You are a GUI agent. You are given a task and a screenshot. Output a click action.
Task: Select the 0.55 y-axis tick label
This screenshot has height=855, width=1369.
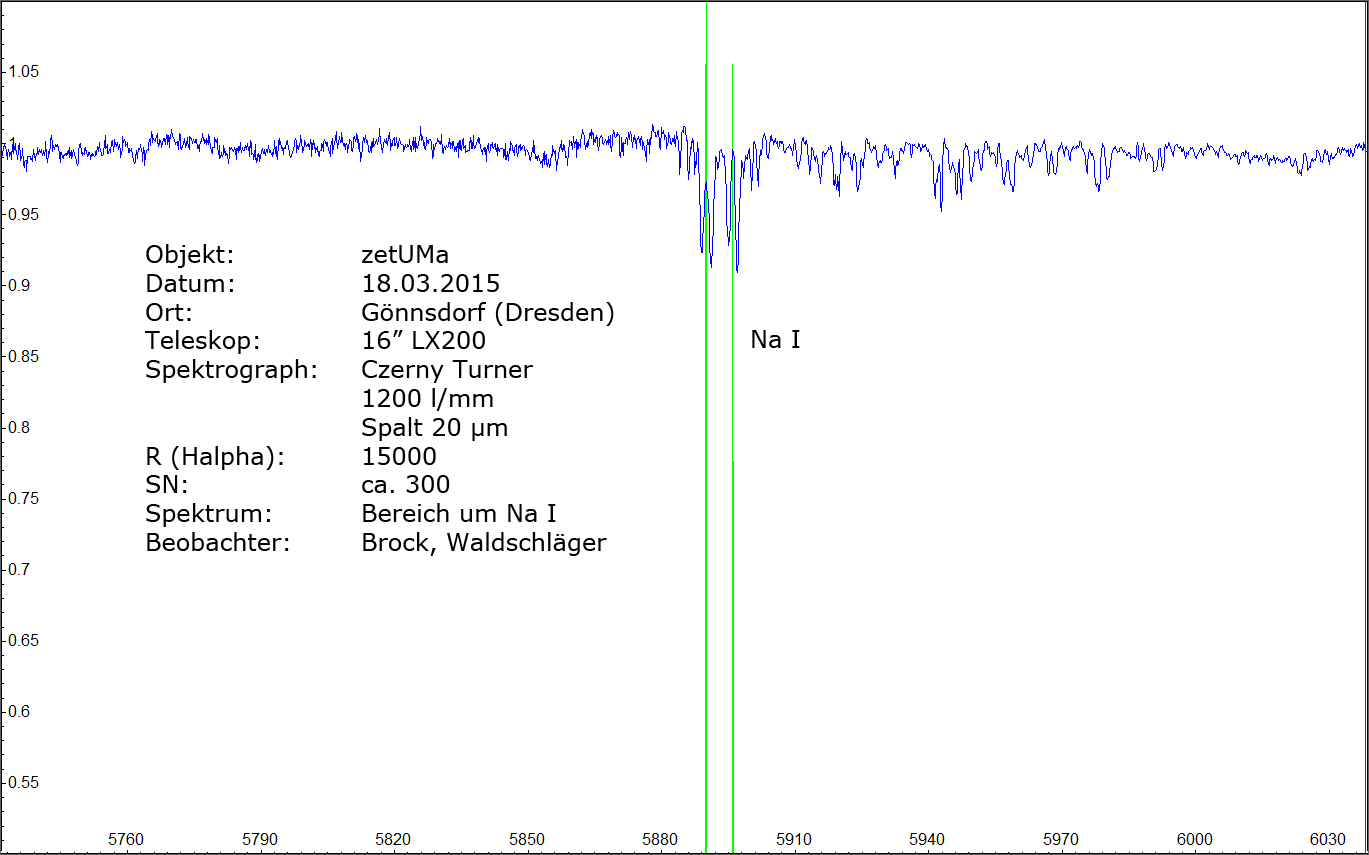point(23,783)
